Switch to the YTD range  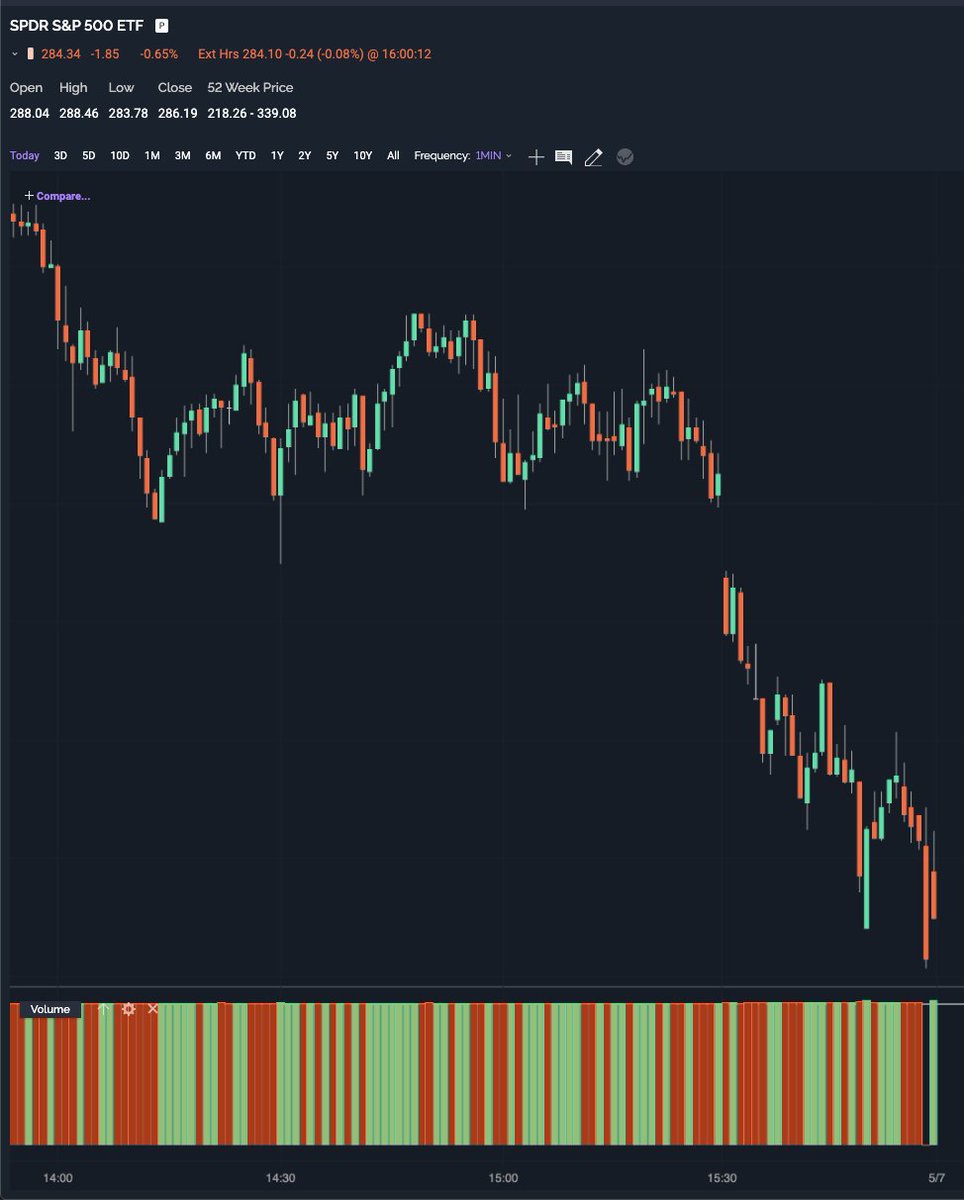click(245, 156)
